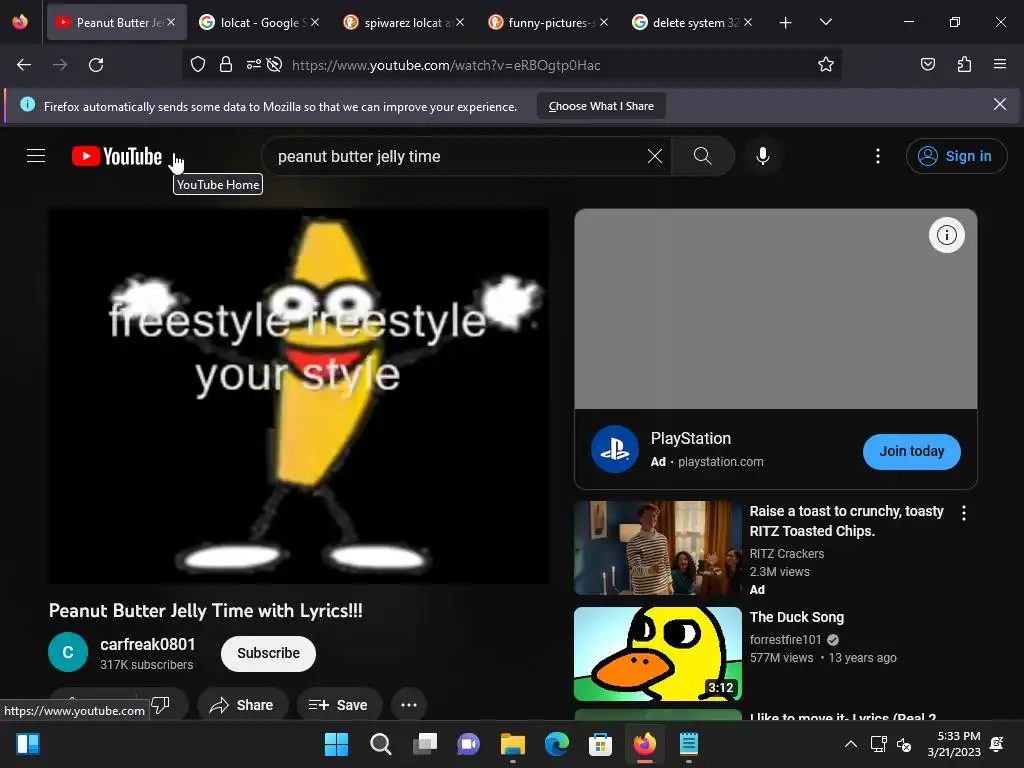Open Notepad from taskbar

(x=689, y=744)
